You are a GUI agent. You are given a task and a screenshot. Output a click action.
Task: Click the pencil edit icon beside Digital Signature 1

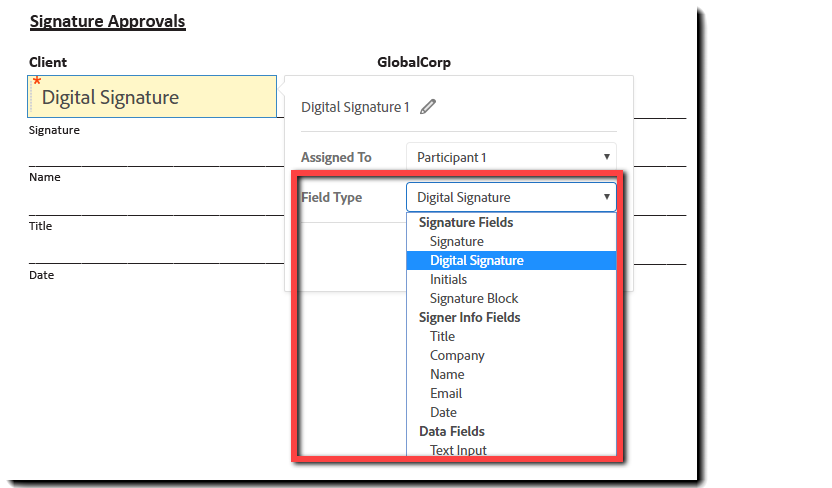pos(428,107)
